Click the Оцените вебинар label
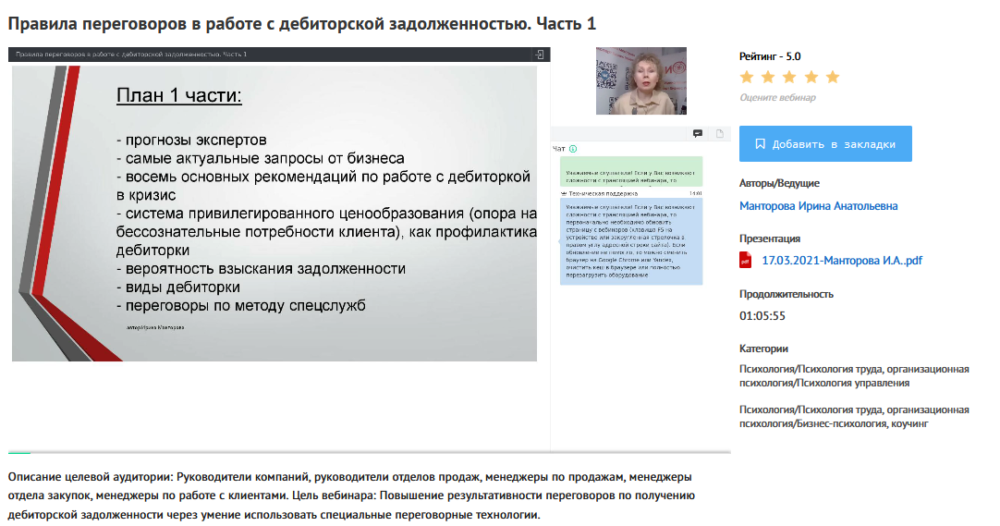The width and height of the screenshot is (1000, 526). [777, 98]
